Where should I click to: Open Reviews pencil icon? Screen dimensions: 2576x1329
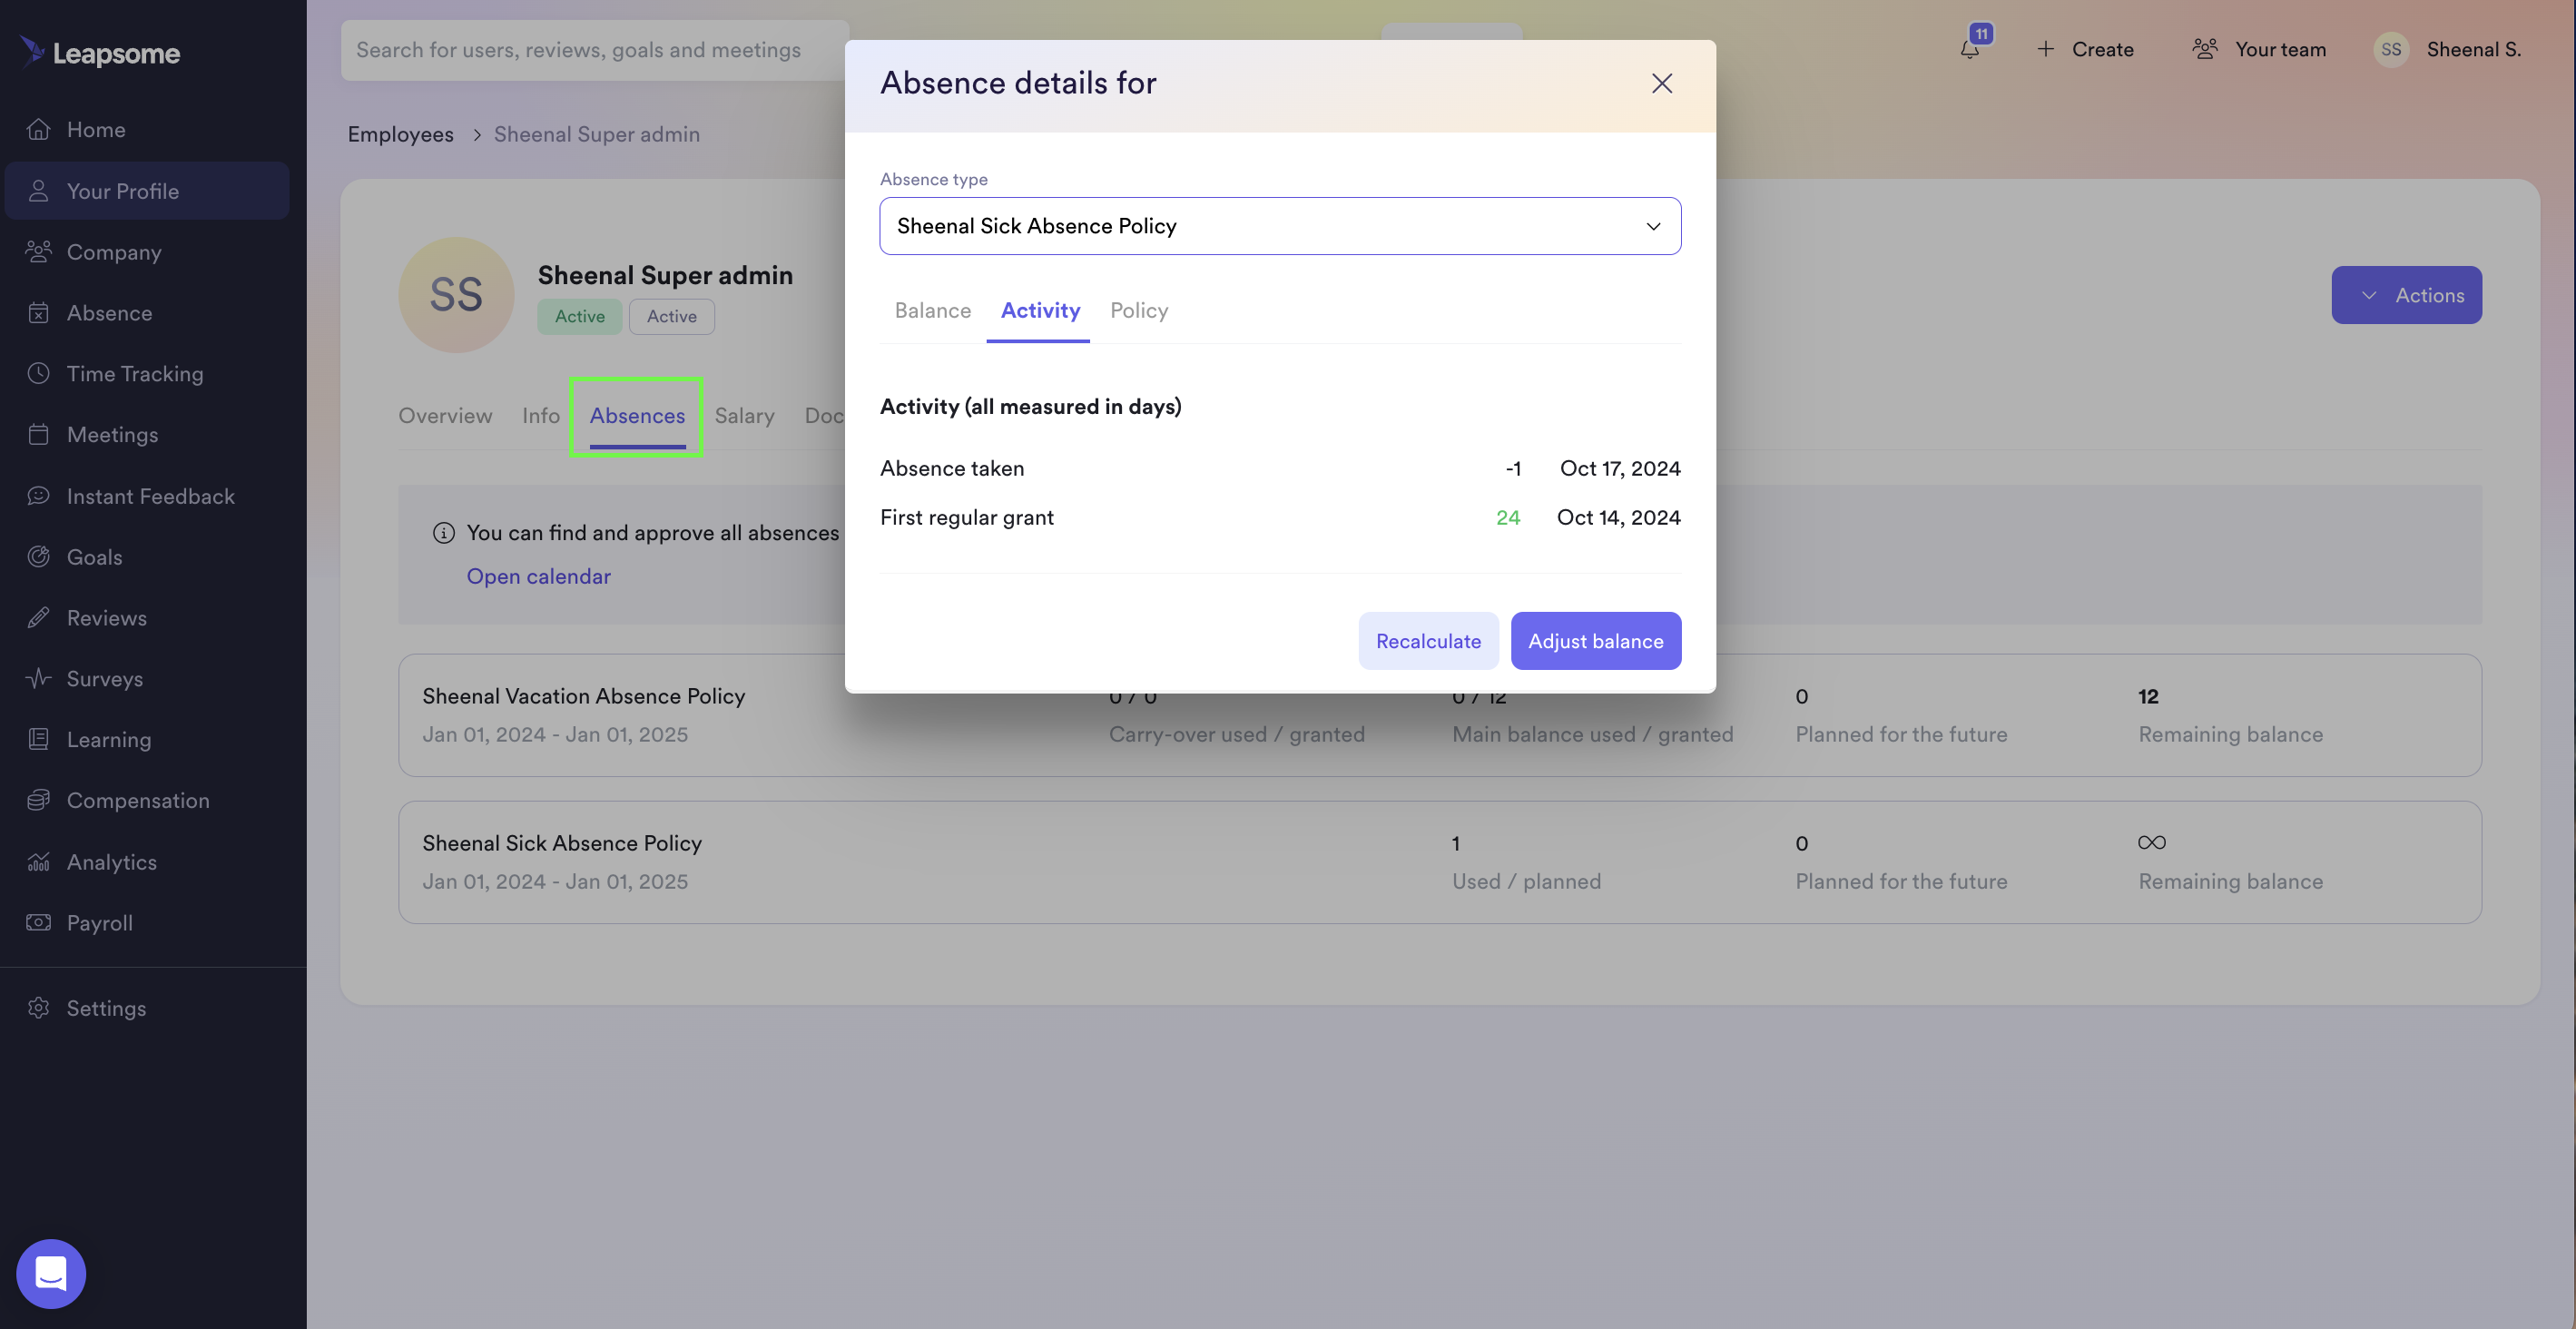point(38,618)
